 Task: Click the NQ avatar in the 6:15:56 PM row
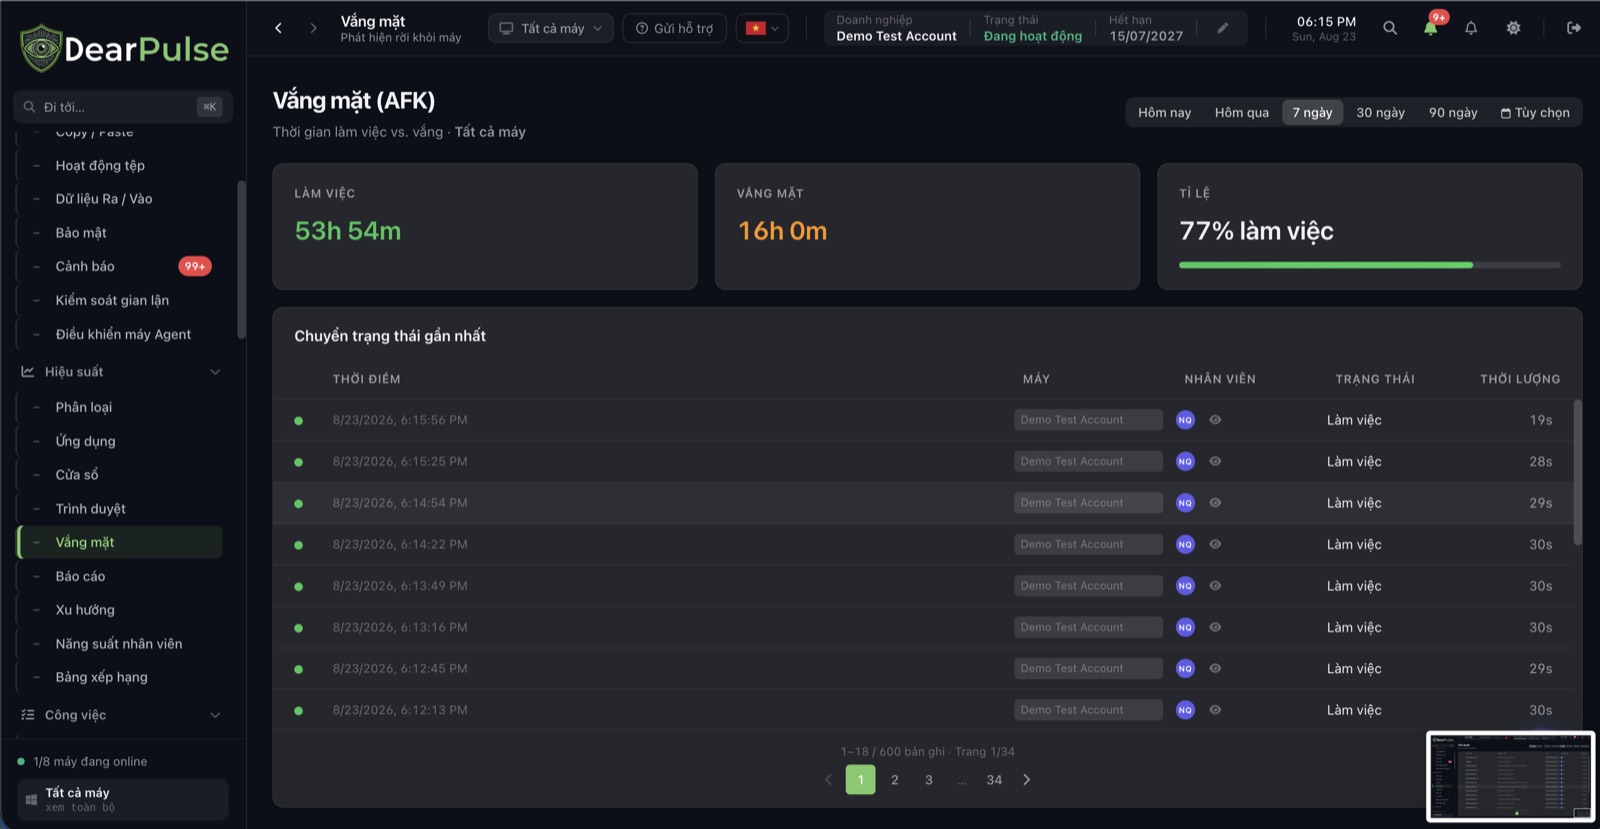(1185, 420)
